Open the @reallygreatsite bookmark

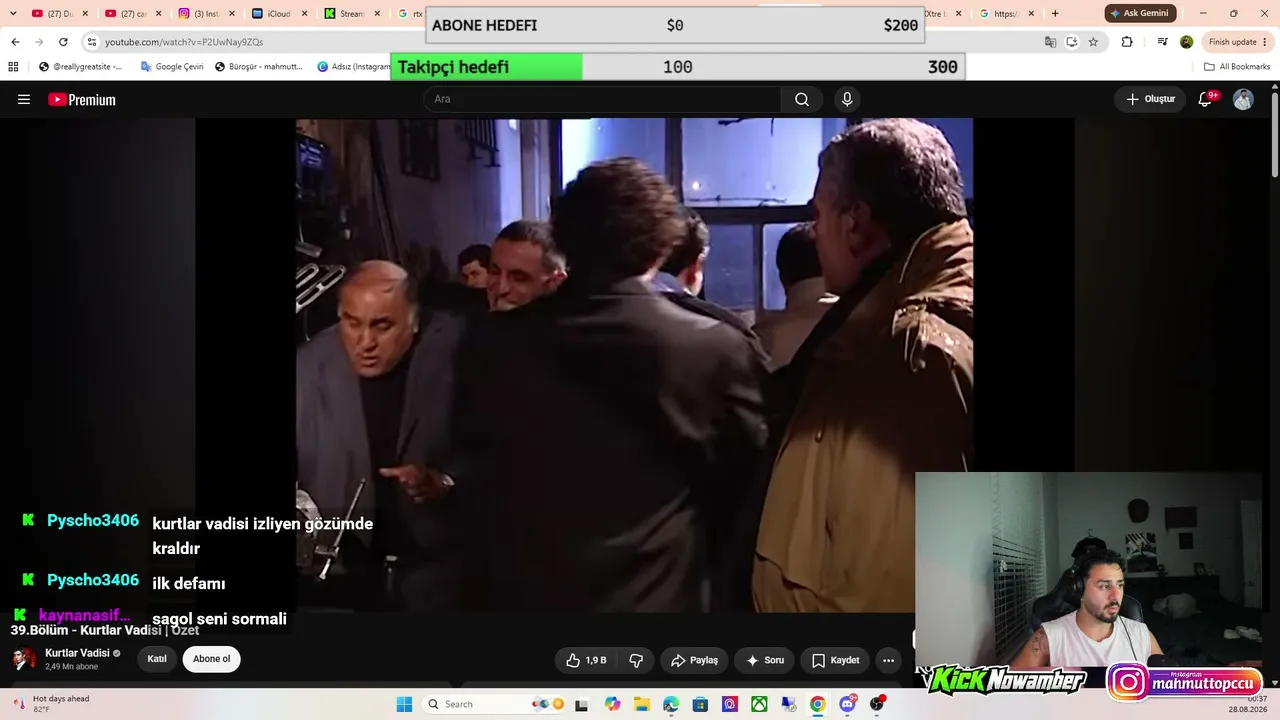[80, 67]
